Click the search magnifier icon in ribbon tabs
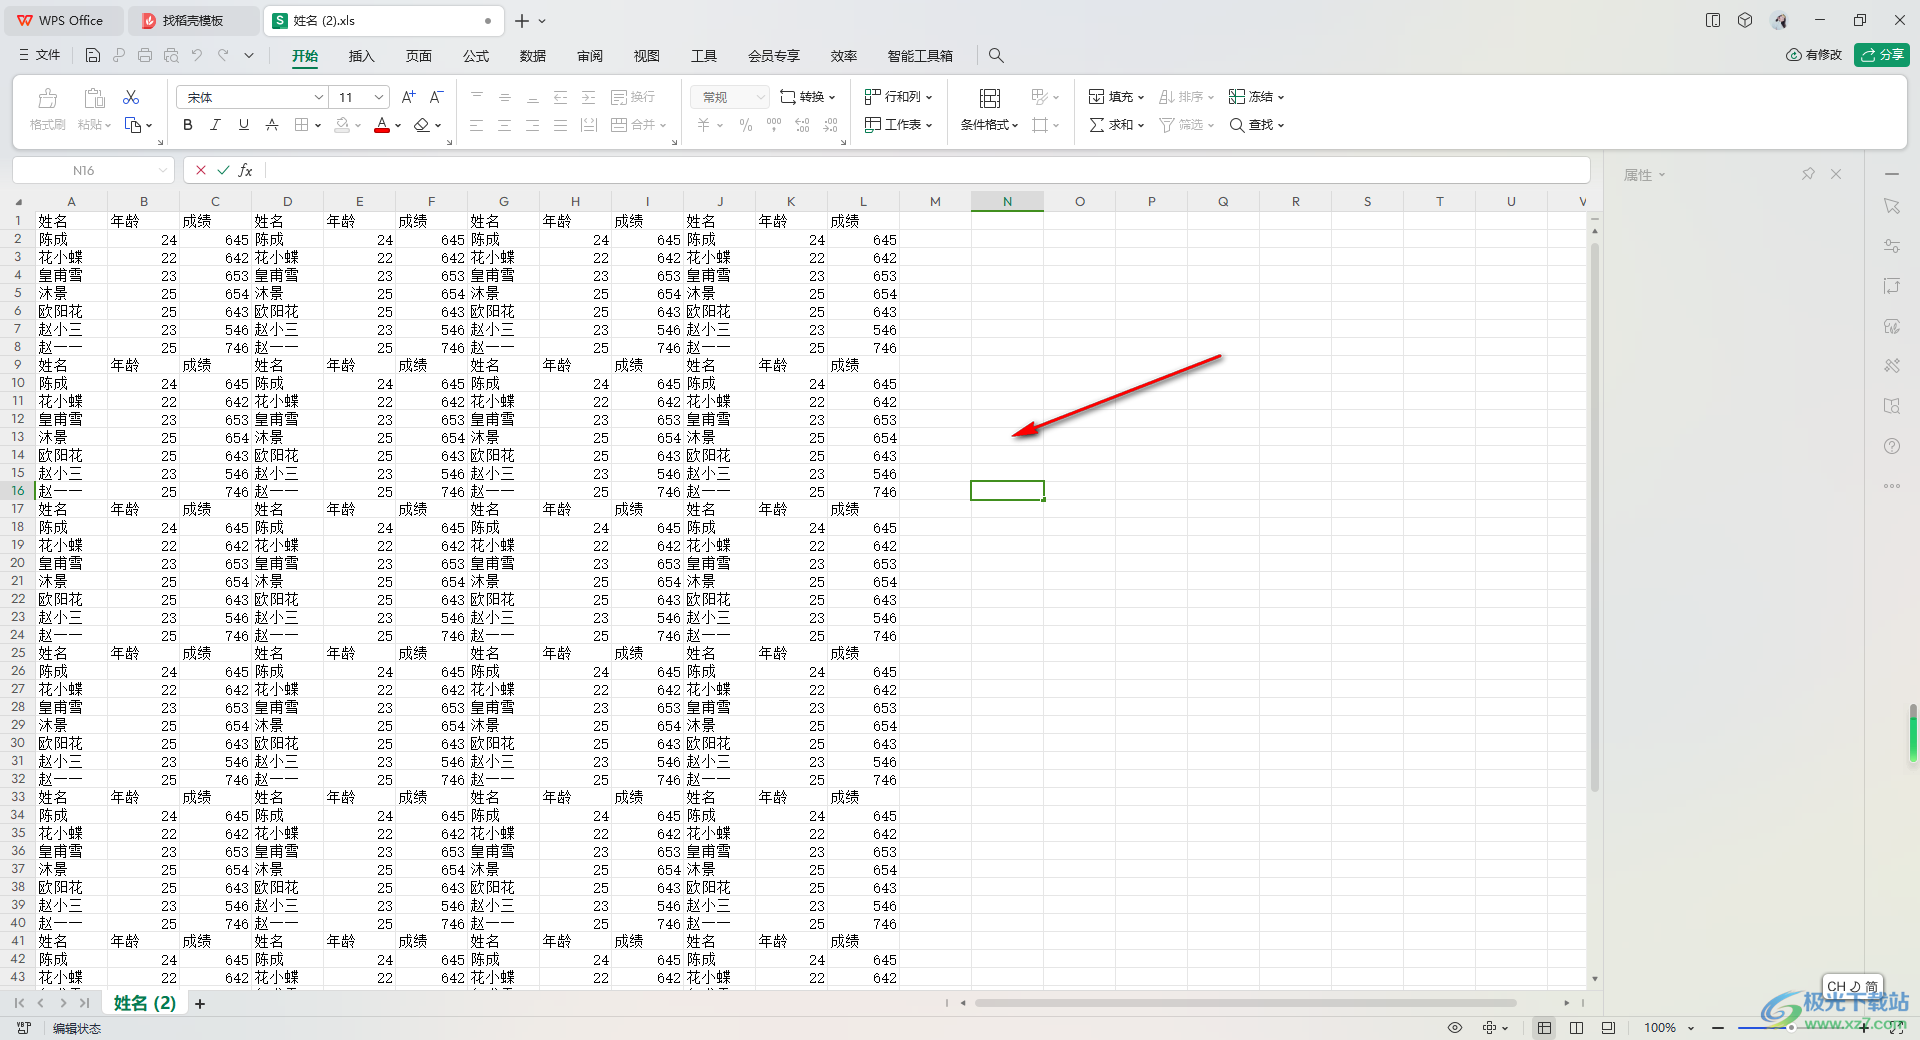The width and height of the screenshot is (1920, 1040). pyautogui.click(x=996, y=56)
